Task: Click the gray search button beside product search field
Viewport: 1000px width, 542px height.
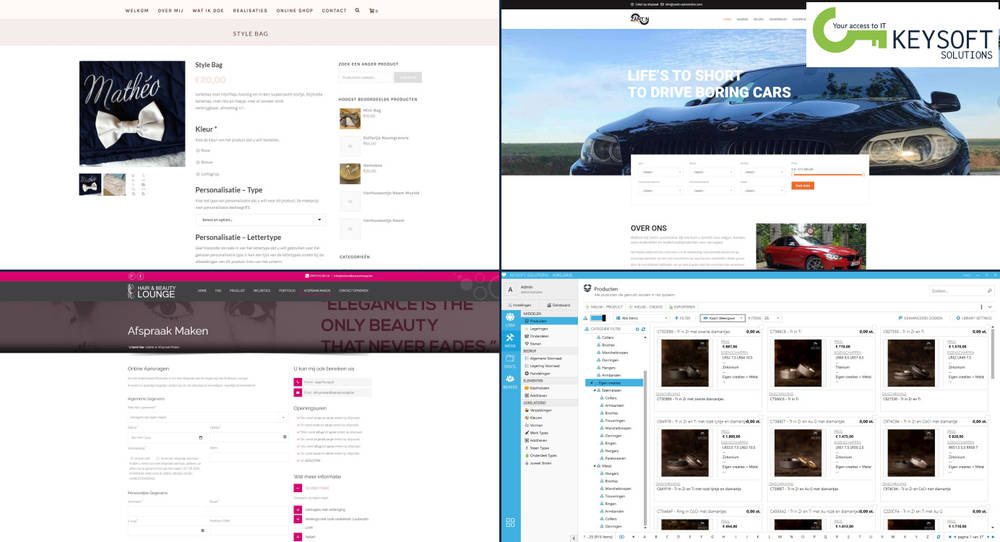Action: tap(408, 77)
